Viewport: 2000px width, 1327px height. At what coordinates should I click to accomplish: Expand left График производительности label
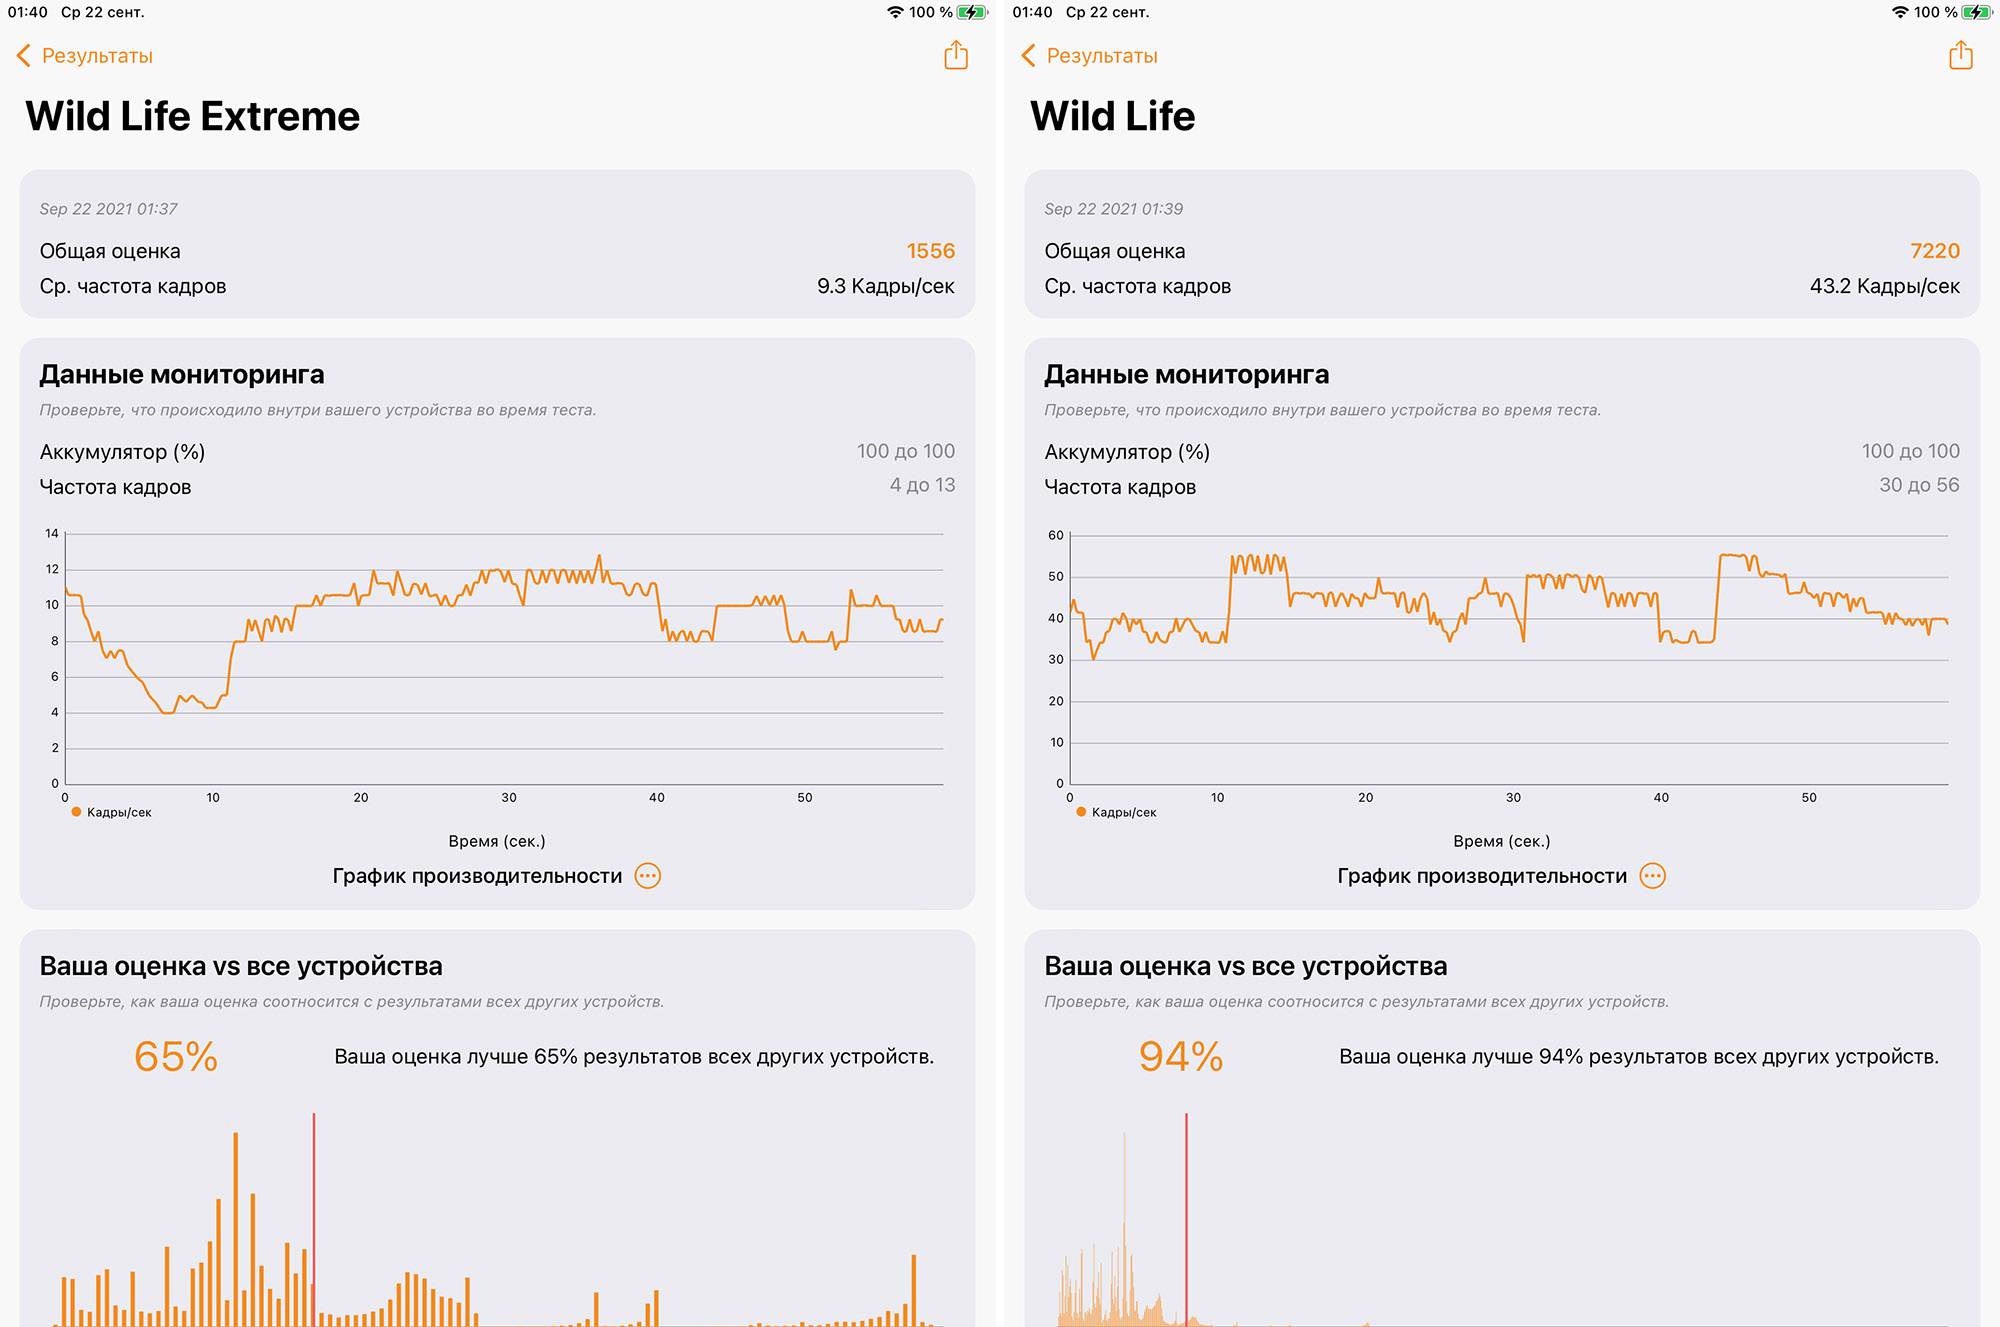coord(477,876)
